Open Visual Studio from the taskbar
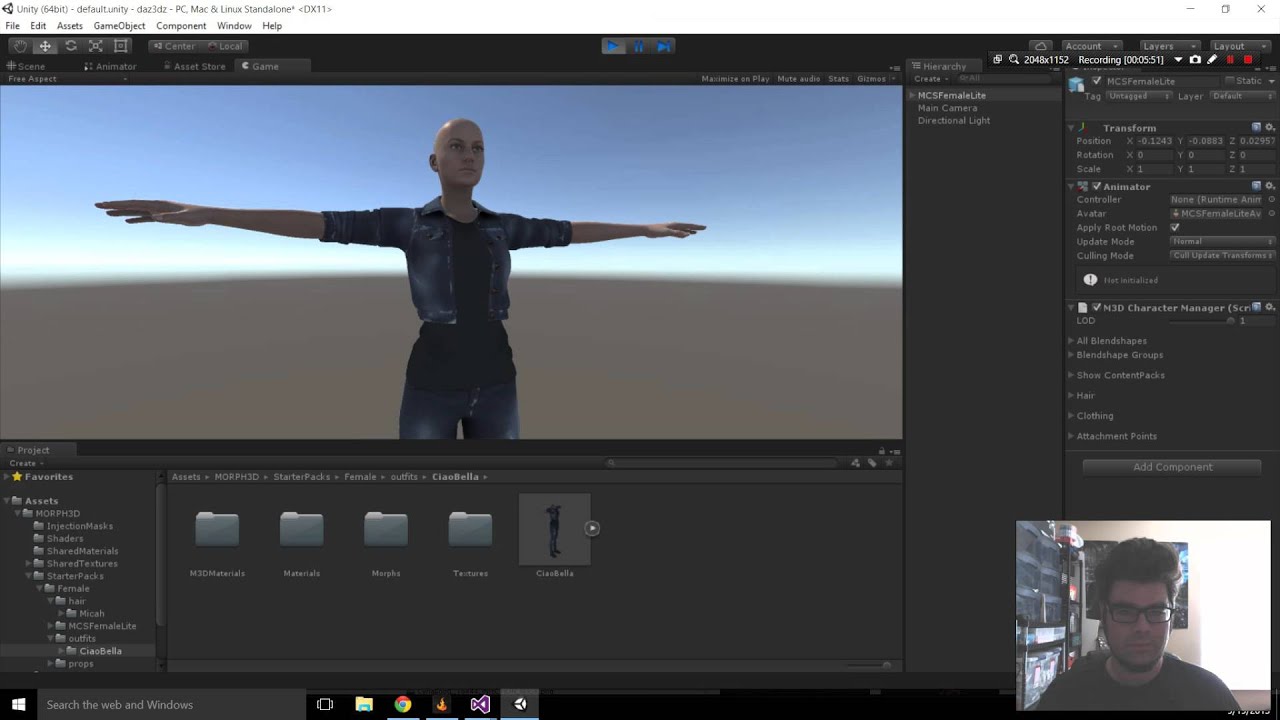This screenshot has width=1280, height=720. click(480, 704)
